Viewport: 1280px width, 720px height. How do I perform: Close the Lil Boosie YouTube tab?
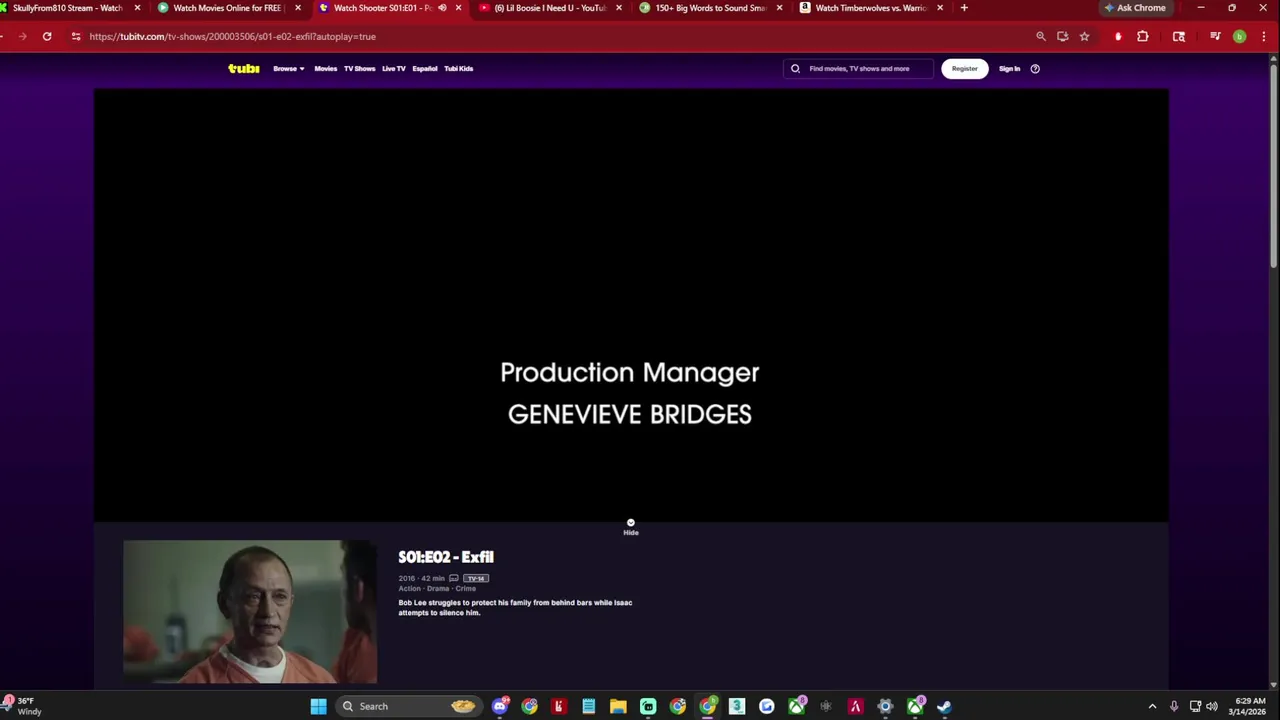point(618,8)
